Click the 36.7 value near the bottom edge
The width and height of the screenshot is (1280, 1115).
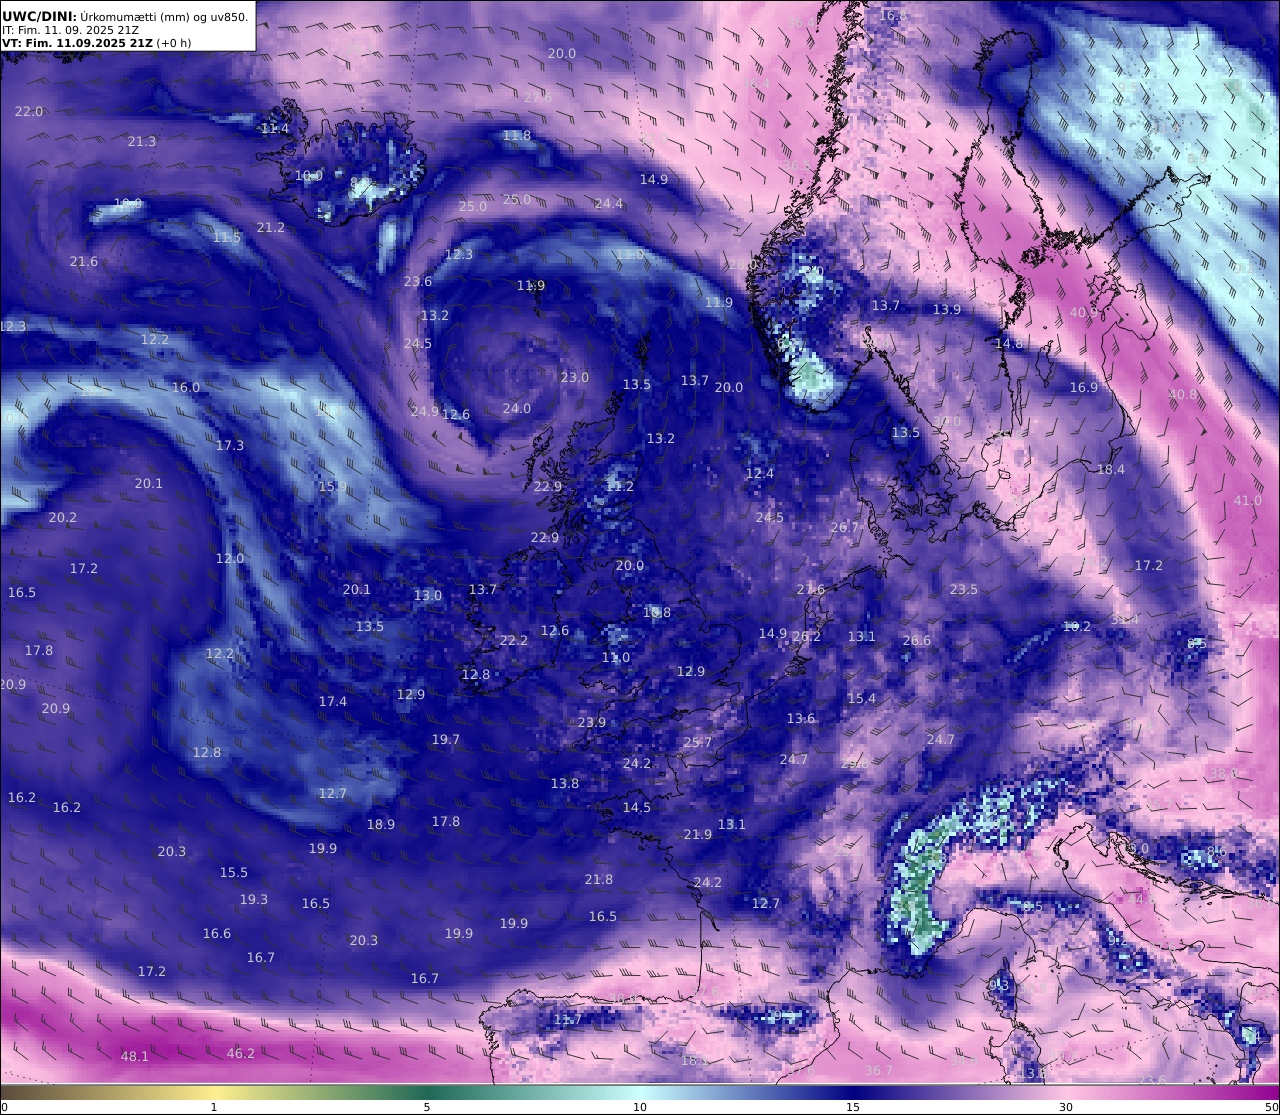tap(879, 1070)
